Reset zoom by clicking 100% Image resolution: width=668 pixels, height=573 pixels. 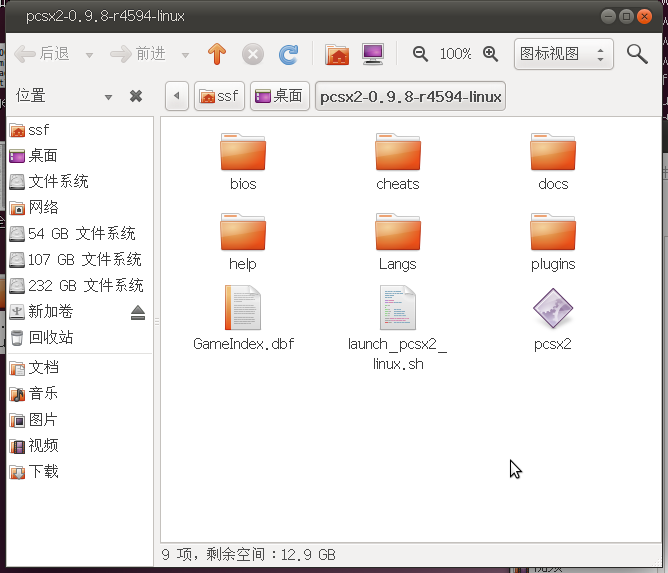[455, 54]
